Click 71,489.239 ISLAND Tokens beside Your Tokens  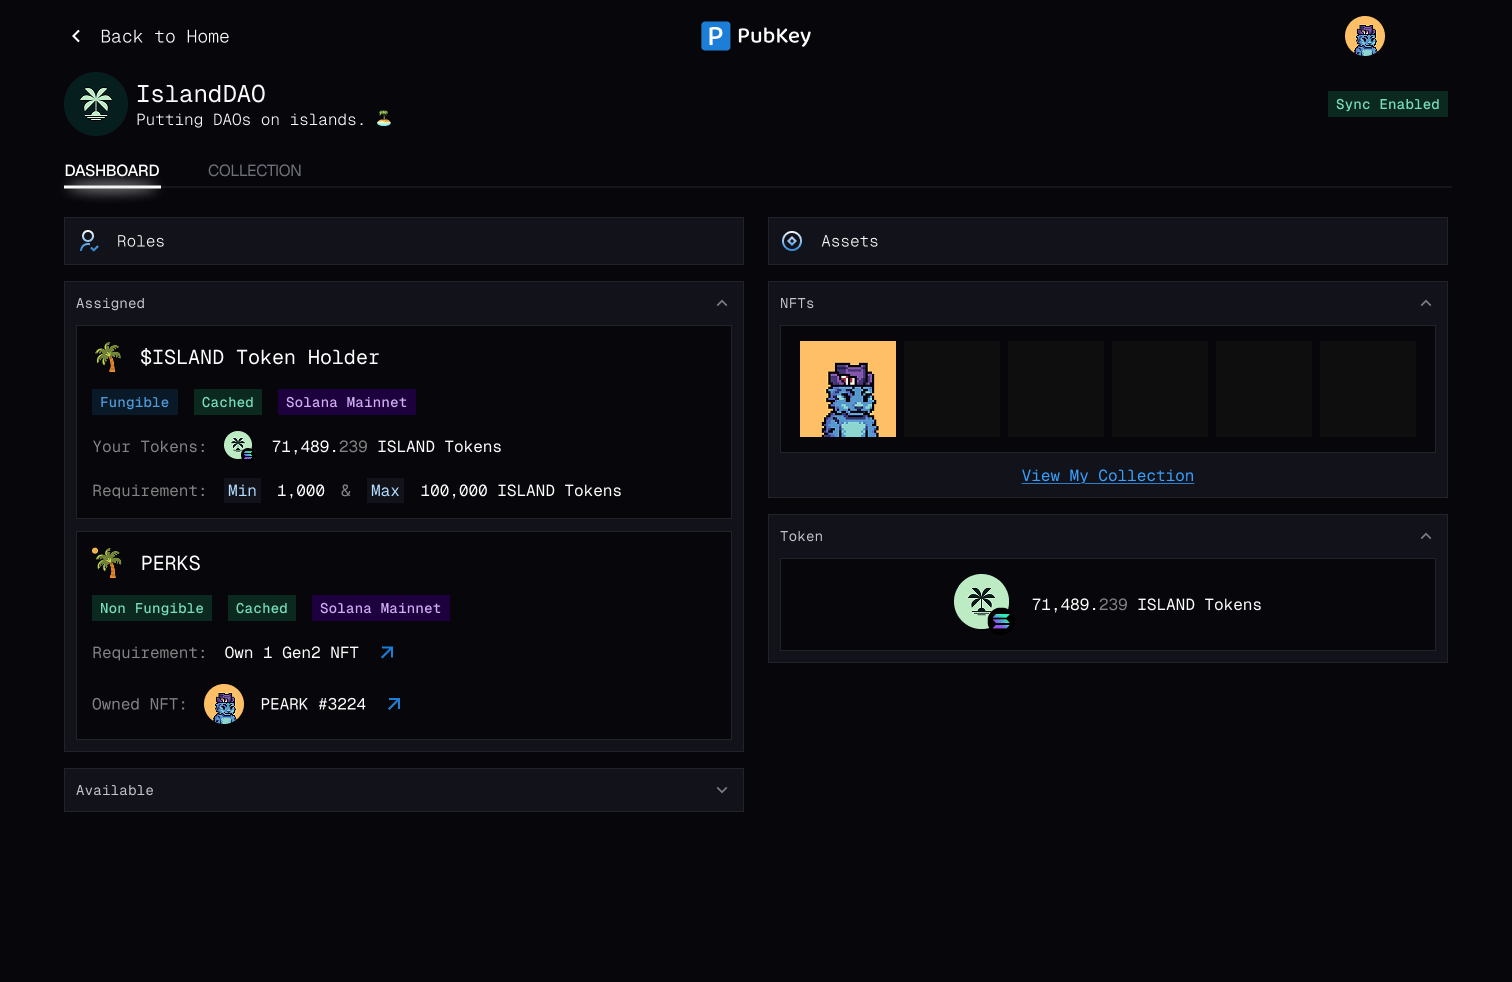[x=387, y=447]
